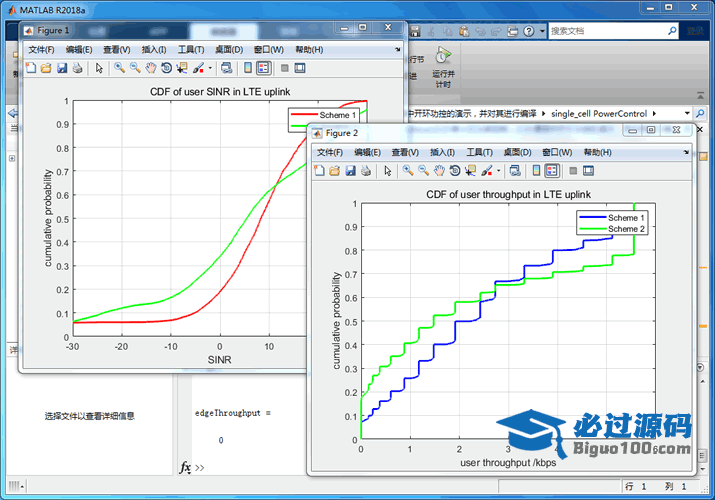Insert Colorbar in Figure 2

pyautogui.click(x=536, y=171)
